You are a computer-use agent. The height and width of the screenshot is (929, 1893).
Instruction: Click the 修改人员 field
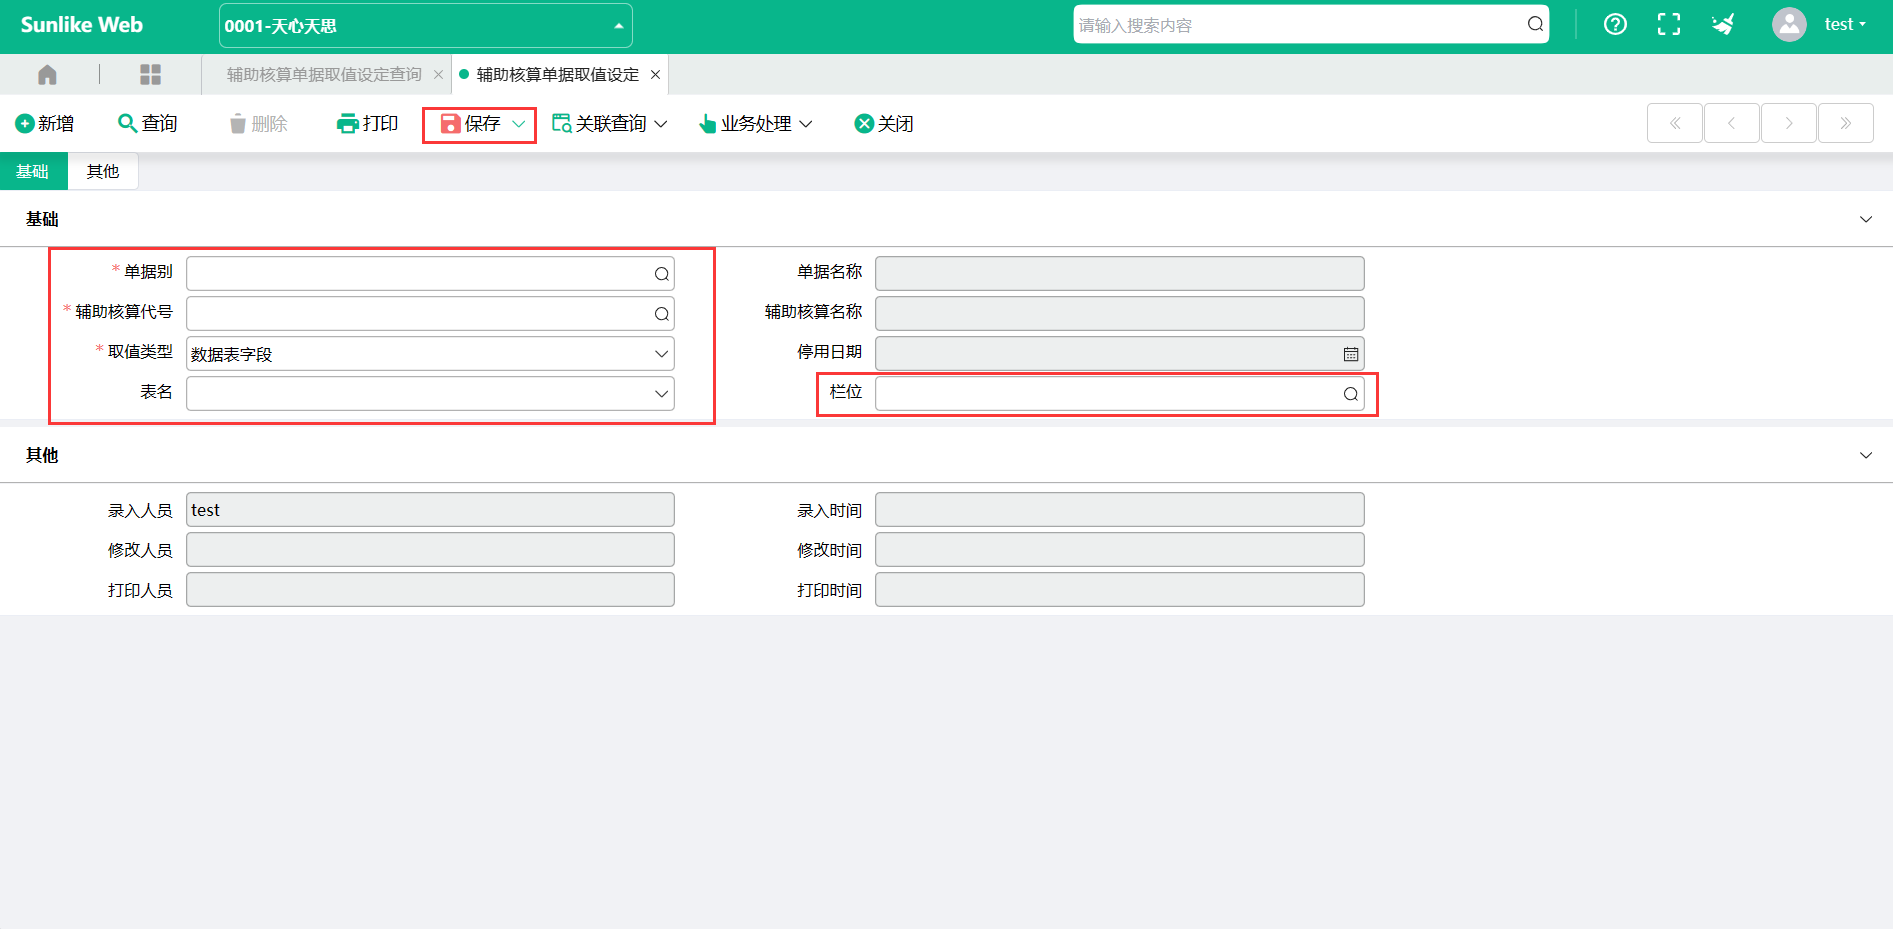point(430,550)
